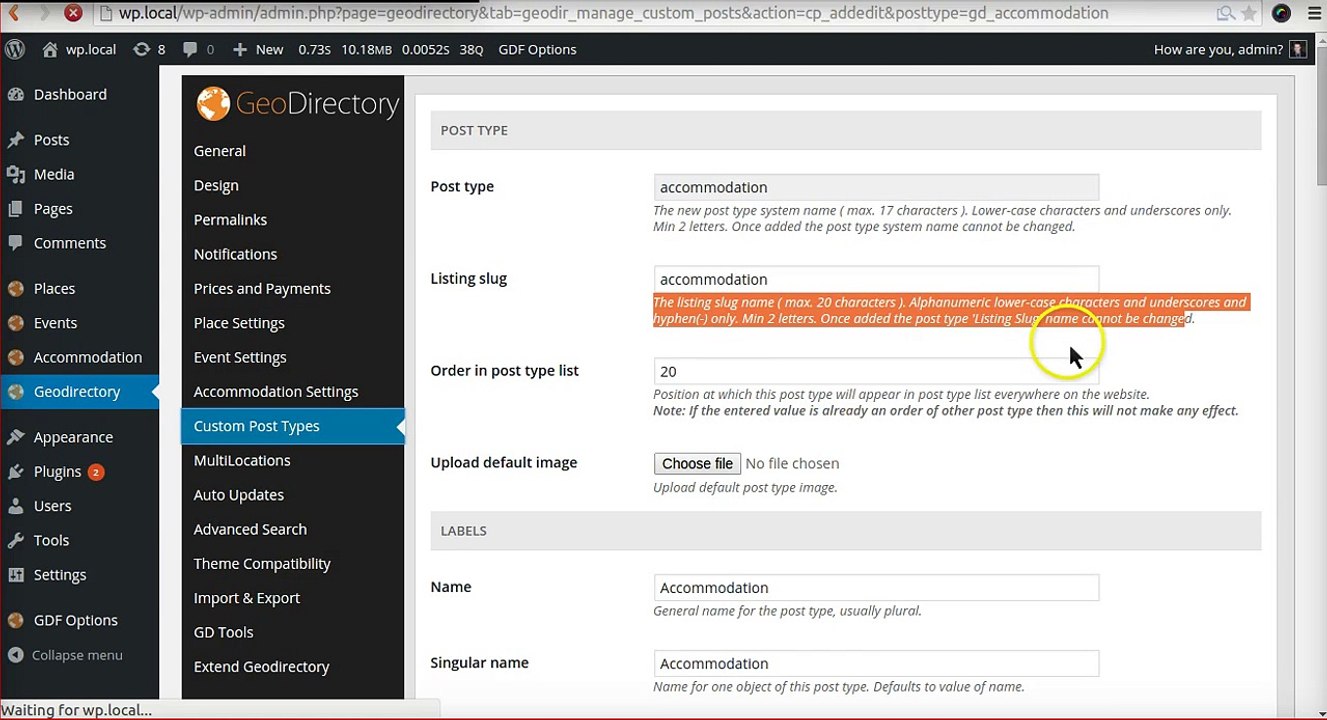The width and height of the screenshot is (1327, 720).
Task: Click the Listing slug input field
Action: point(876,279)
